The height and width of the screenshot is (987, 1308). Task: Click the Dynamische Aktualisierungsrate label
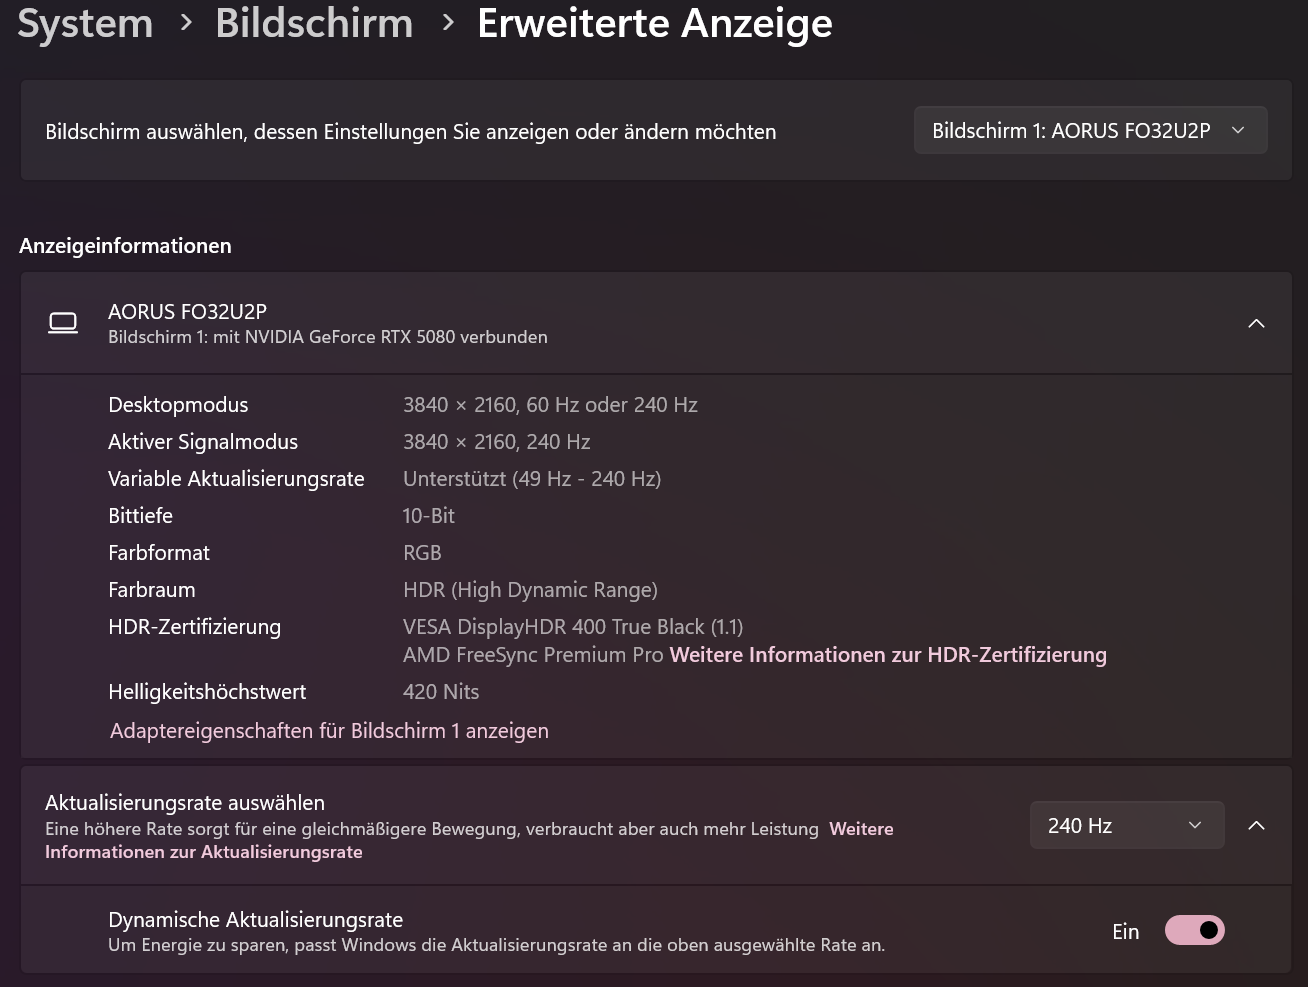[255, 920]
